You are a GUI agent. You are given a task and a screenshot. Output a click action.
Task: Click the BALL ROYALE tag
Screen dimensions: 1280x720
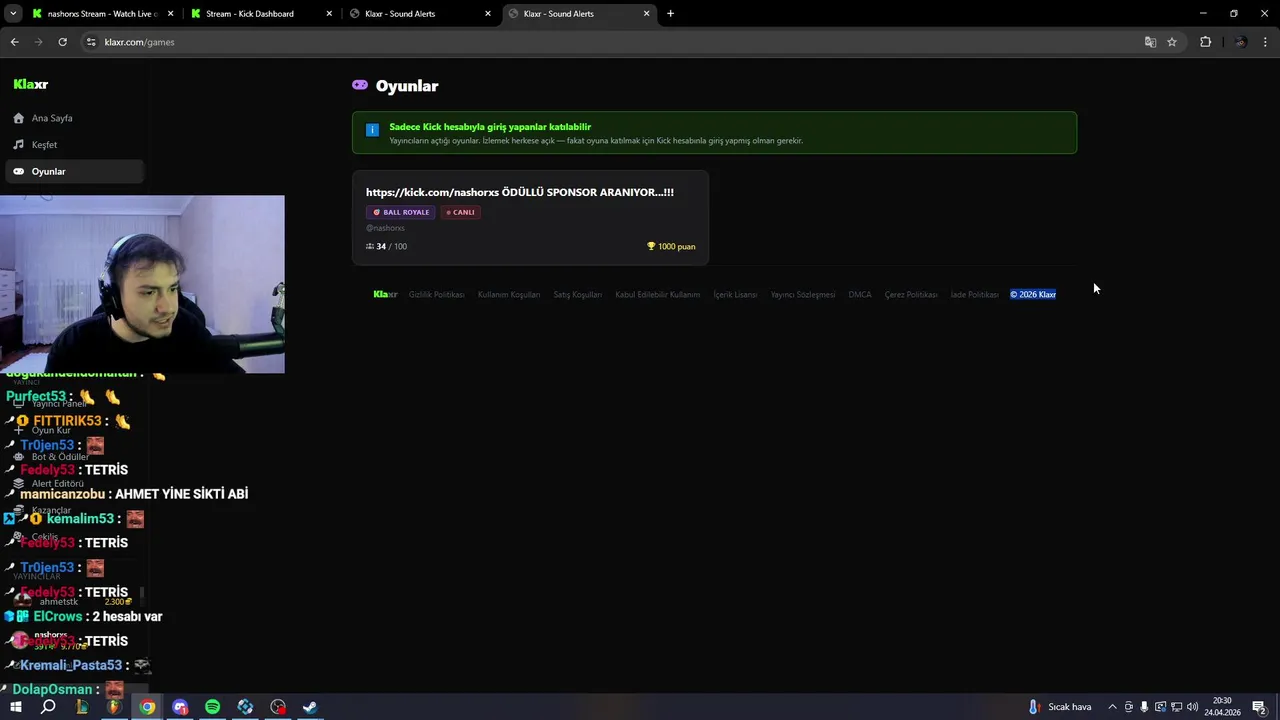point(401,212)
